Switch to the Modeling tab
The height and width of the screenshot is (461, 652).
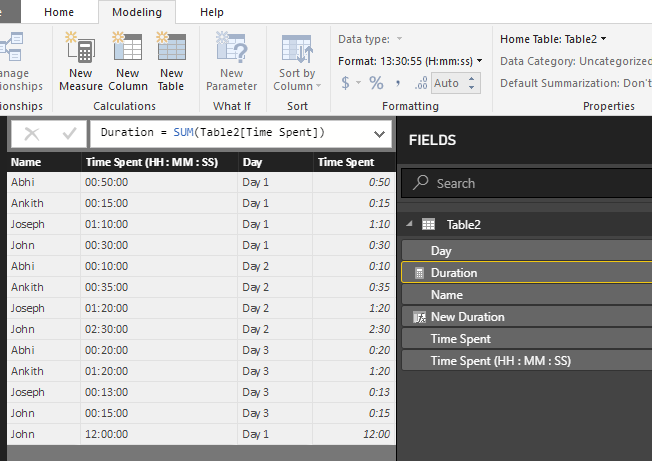click(137, 12)
